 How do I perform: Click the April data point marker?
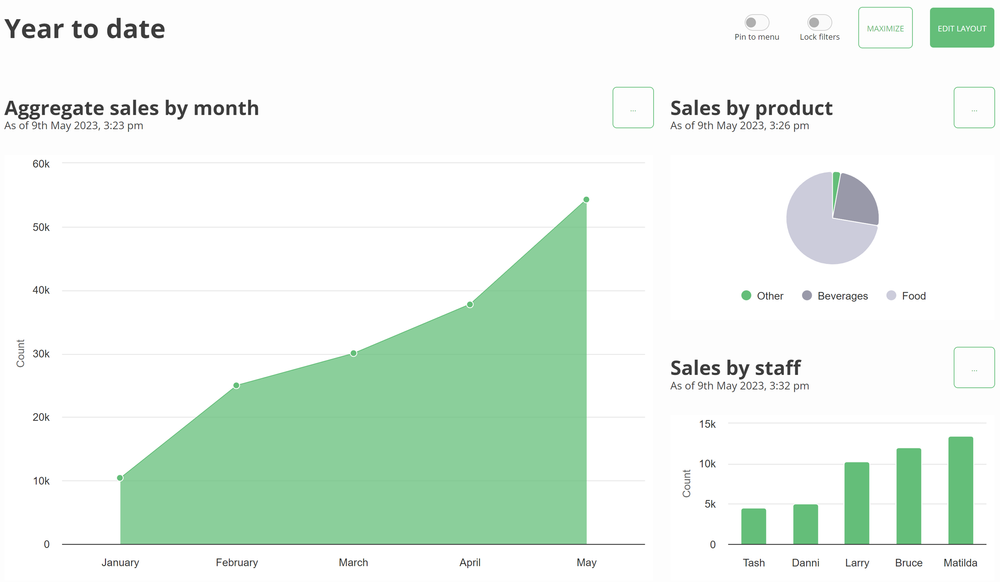pyautogui.click(x=470, y=304)
